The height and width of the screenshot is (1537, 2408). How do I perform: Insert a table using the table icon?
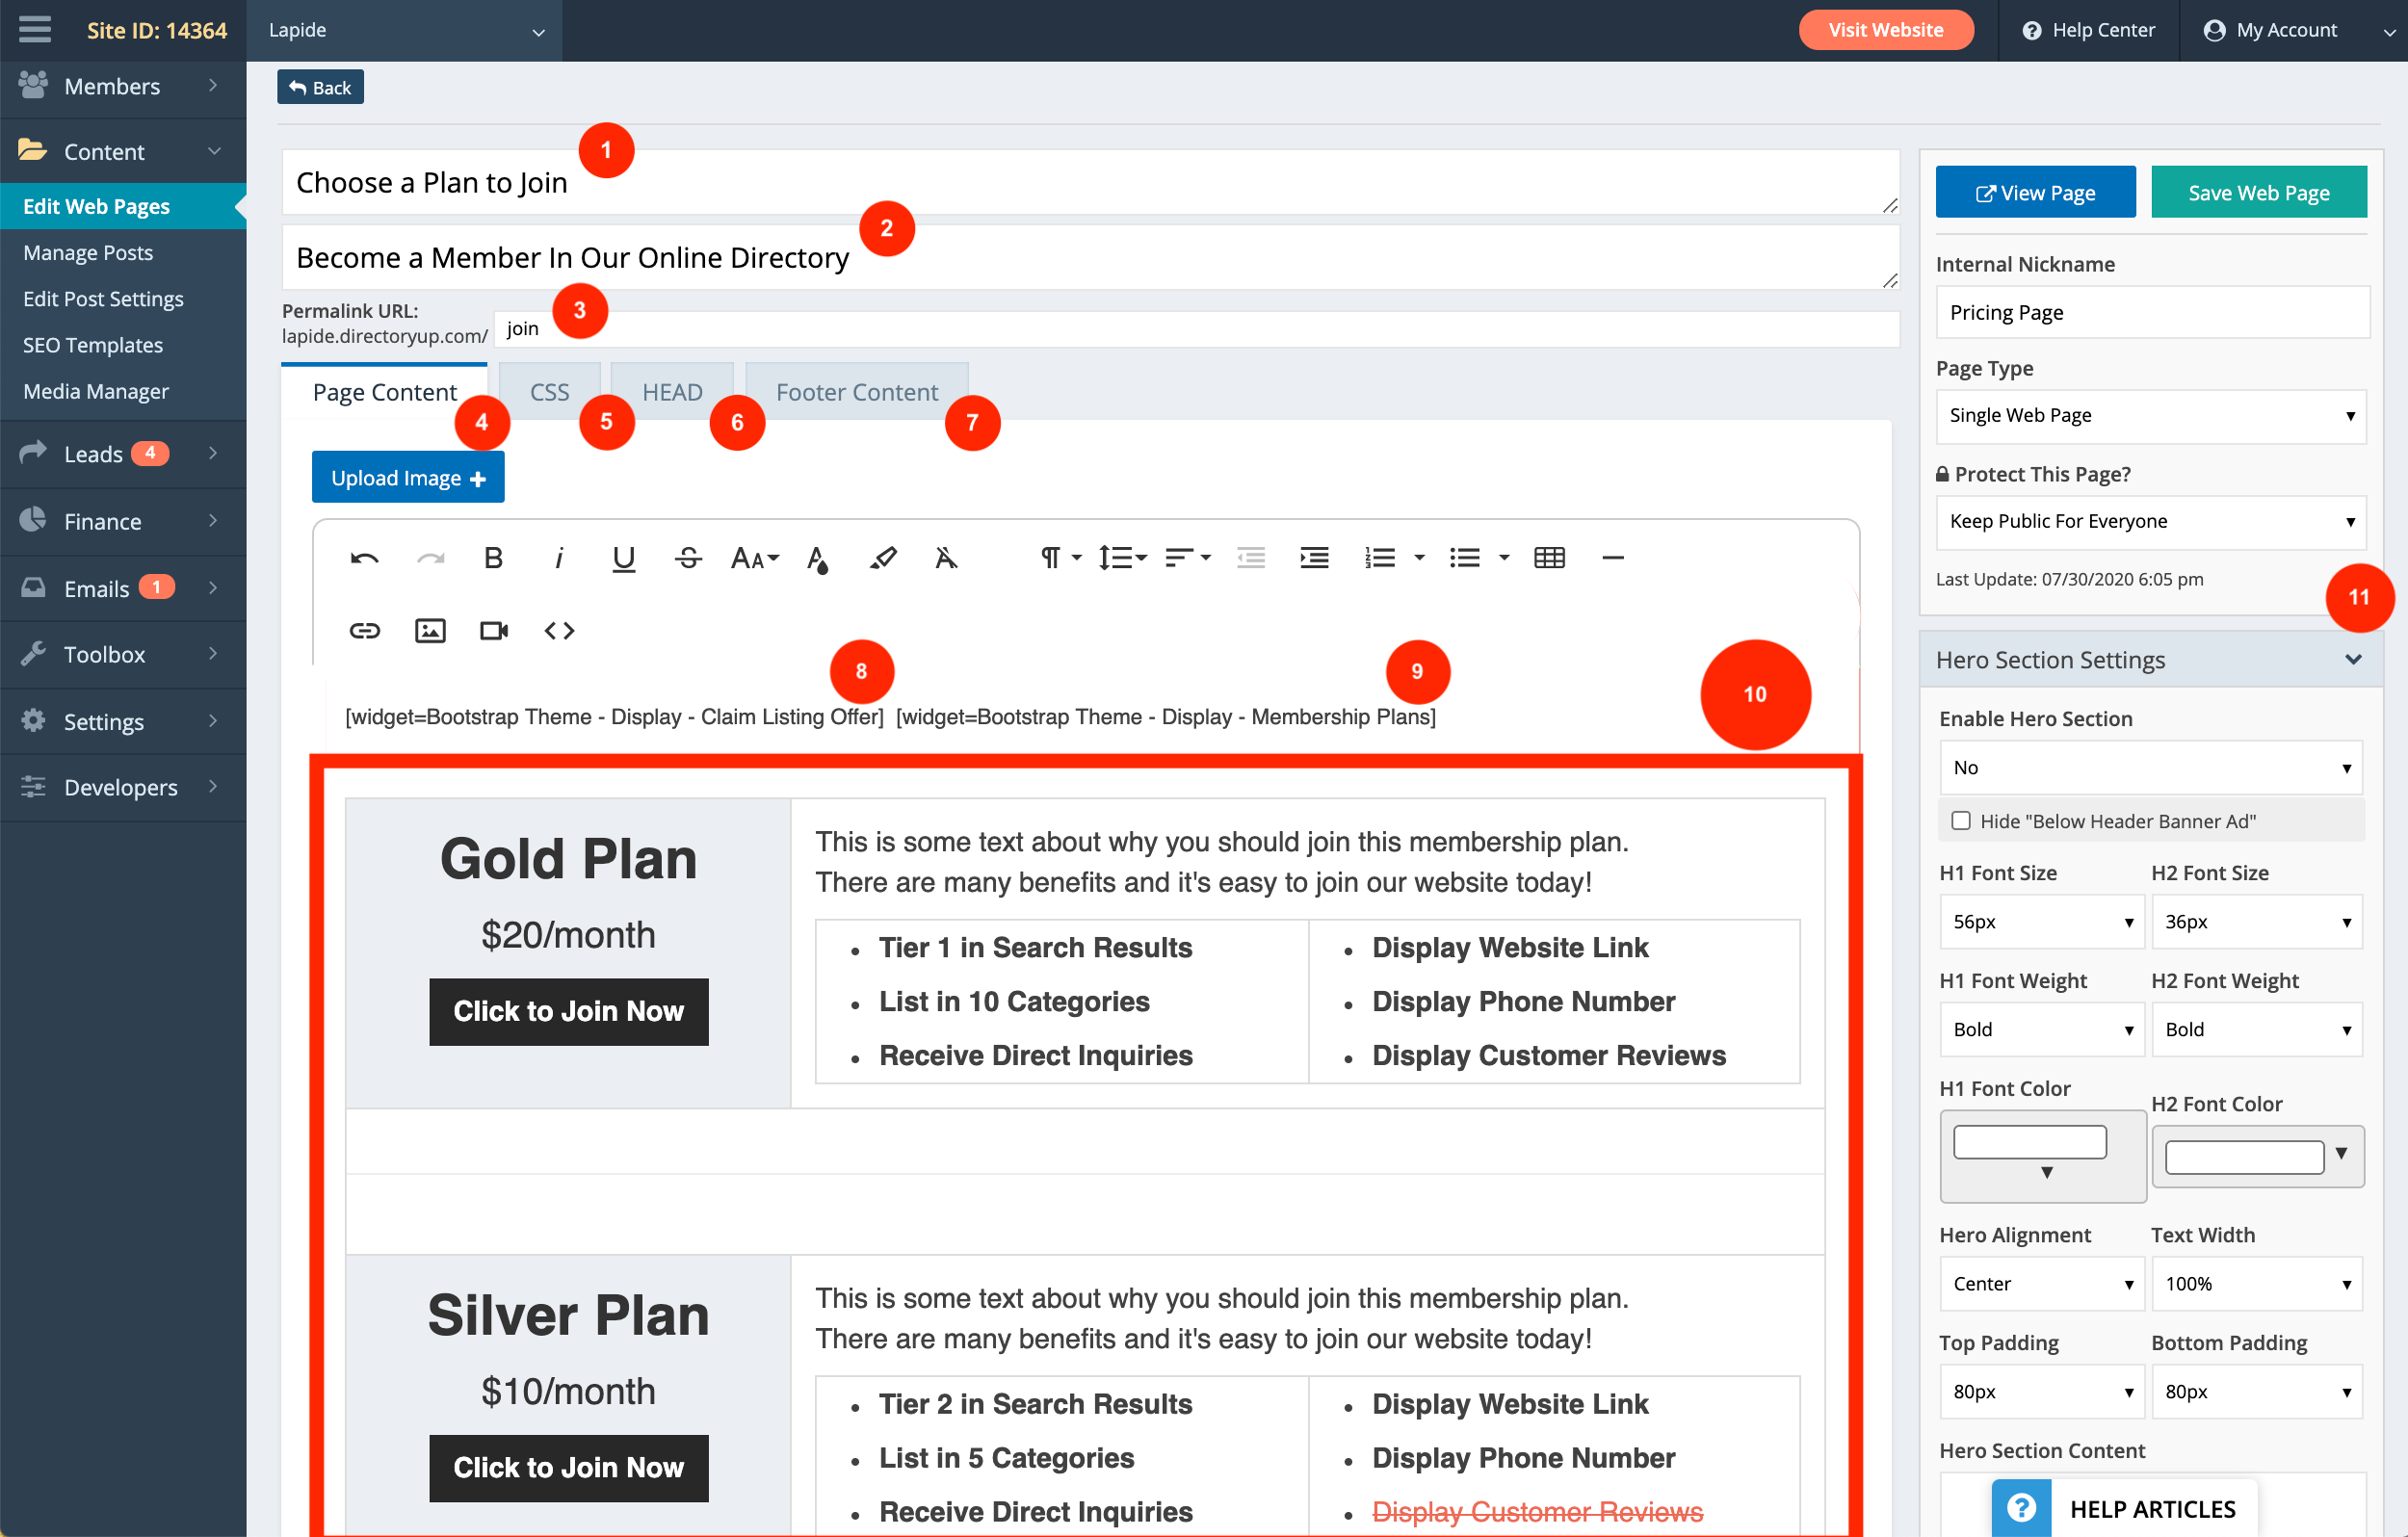click(x=1549, y=558)
